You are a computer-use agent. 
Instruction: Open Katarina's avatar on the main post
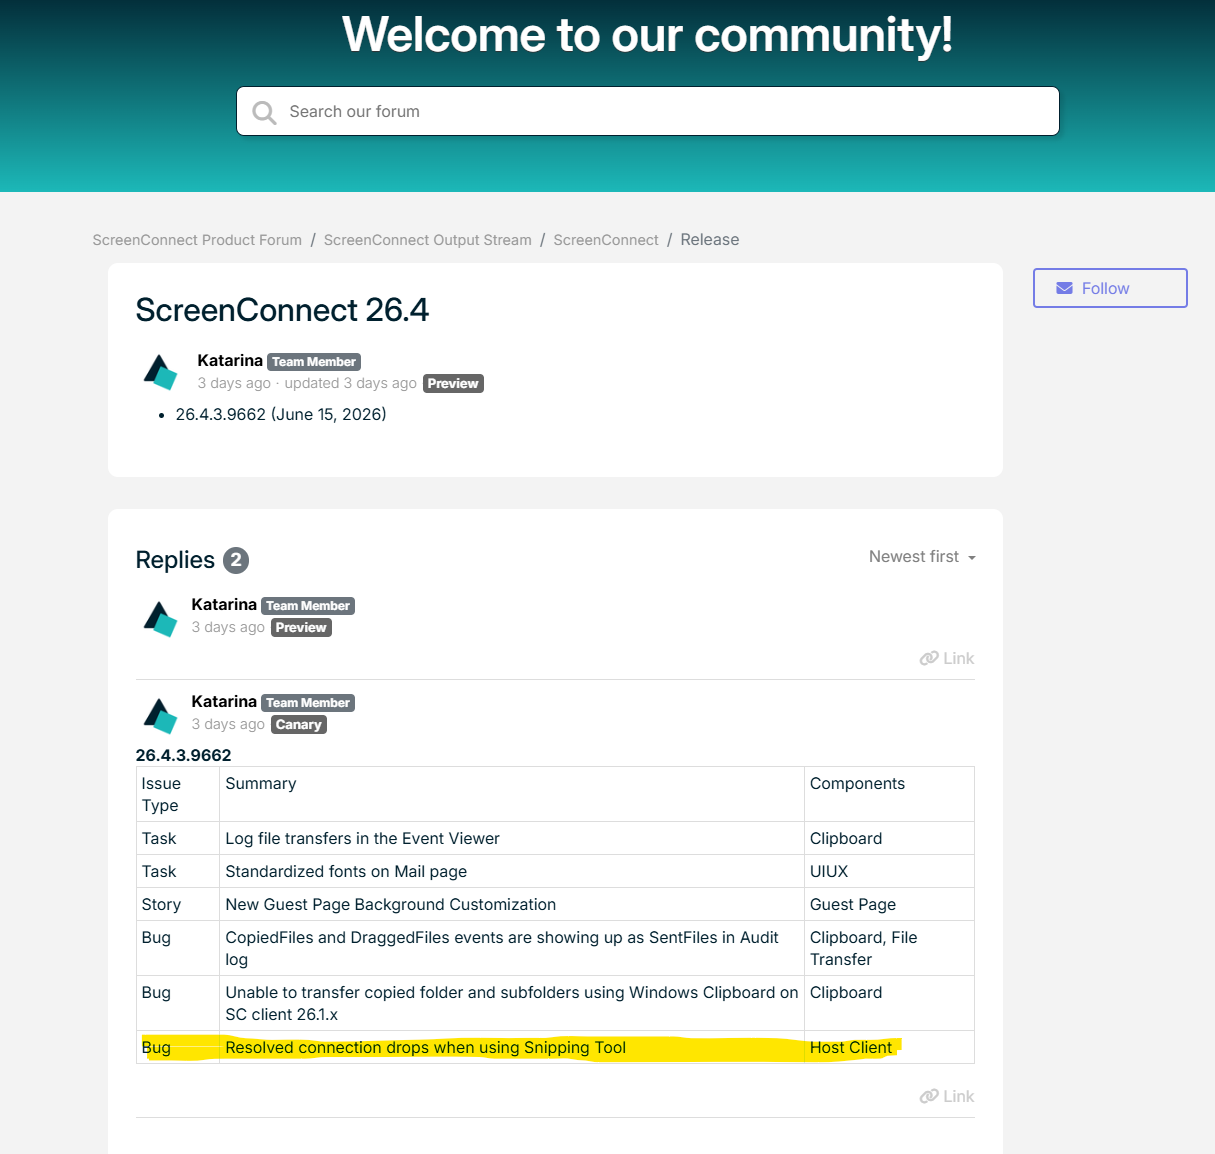click(x=160, y=372)
